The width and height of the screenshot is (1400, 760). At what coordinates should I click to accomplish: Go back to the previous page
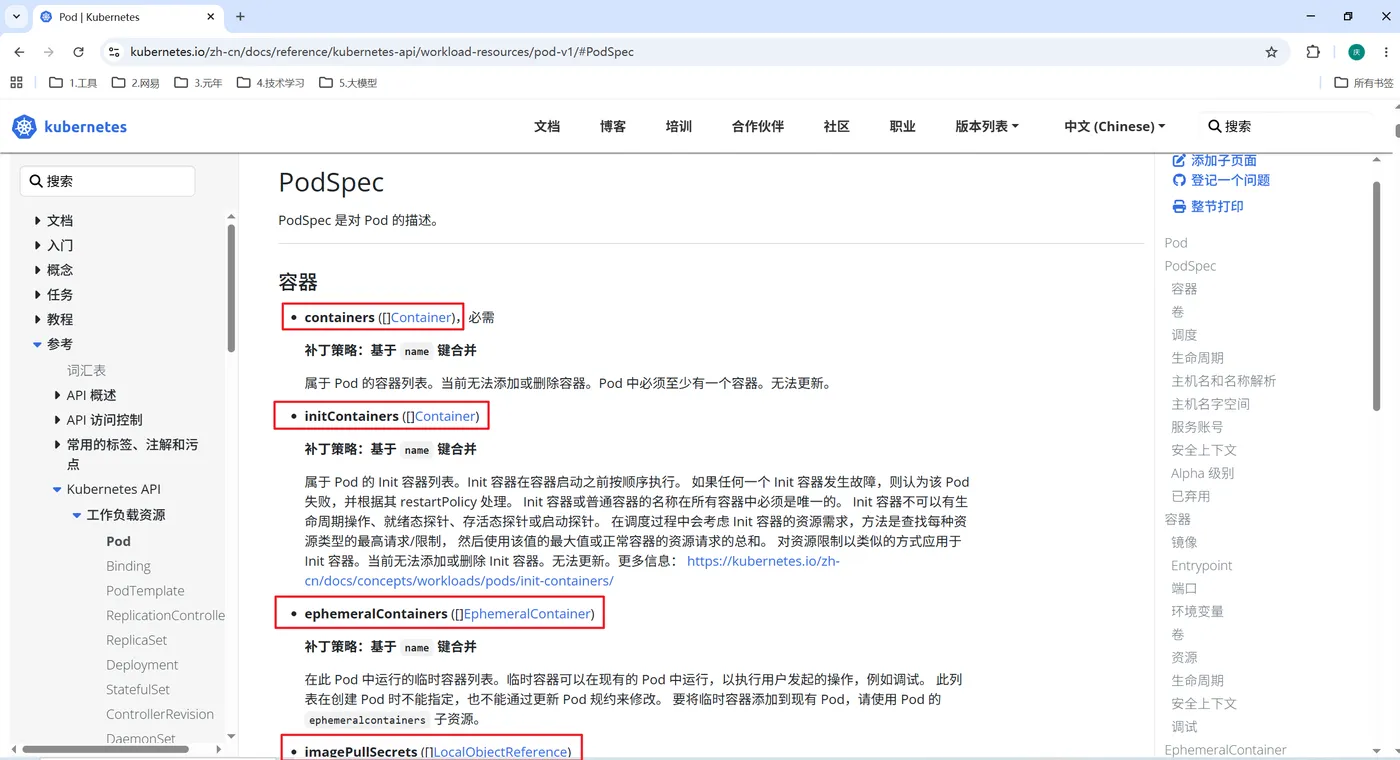pos(19,52)
